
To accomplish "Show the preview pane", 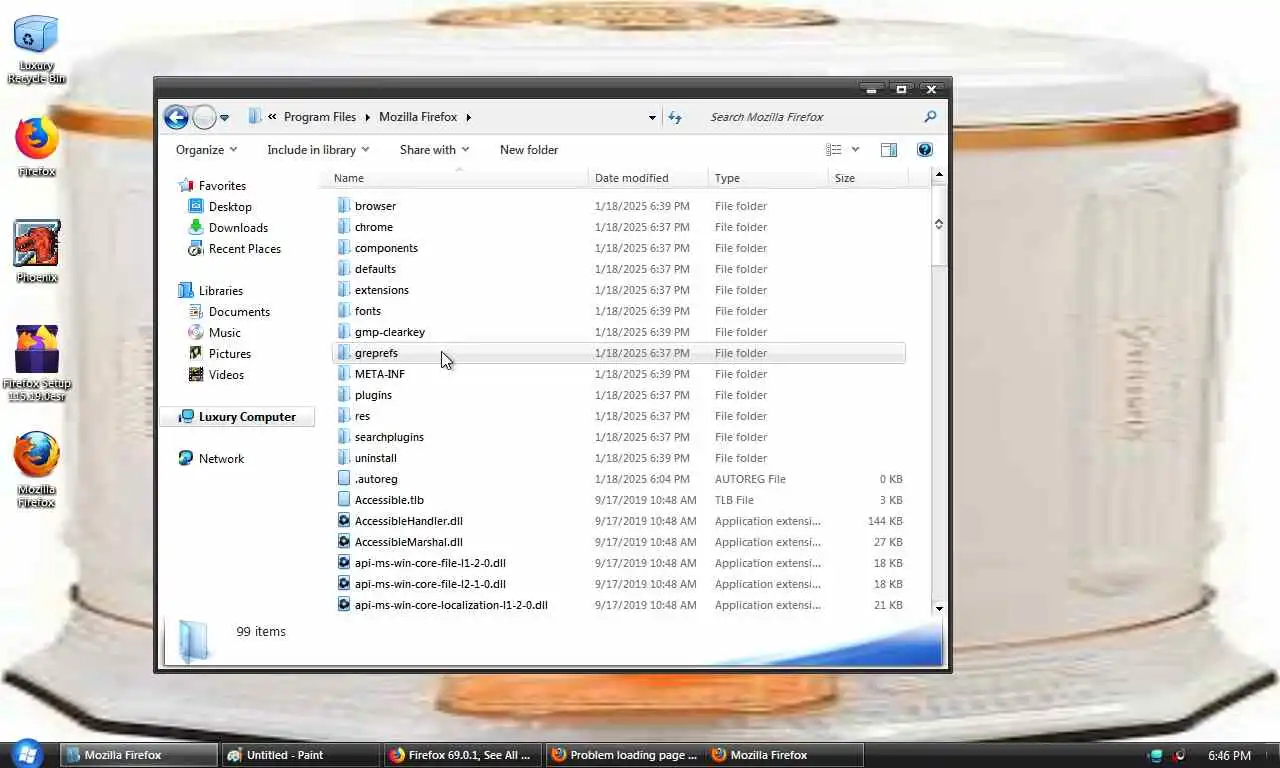I will tap(888, 150).
